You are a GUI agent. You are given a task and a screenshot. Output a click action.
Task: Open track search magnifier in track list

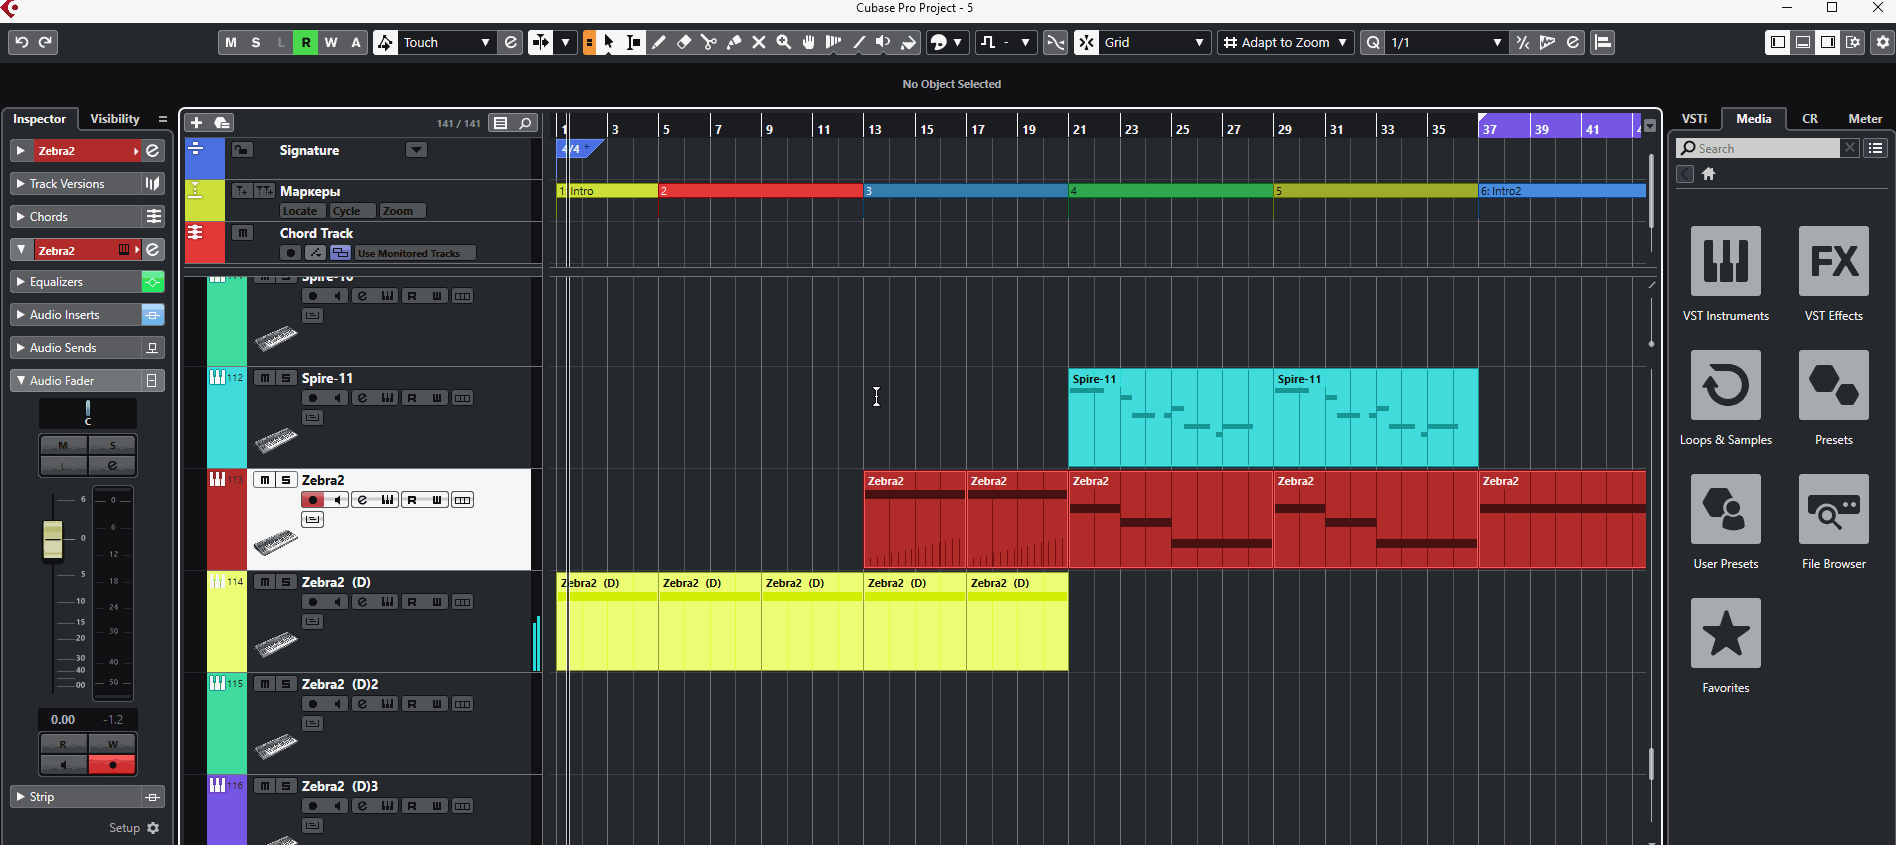(525, 123)
